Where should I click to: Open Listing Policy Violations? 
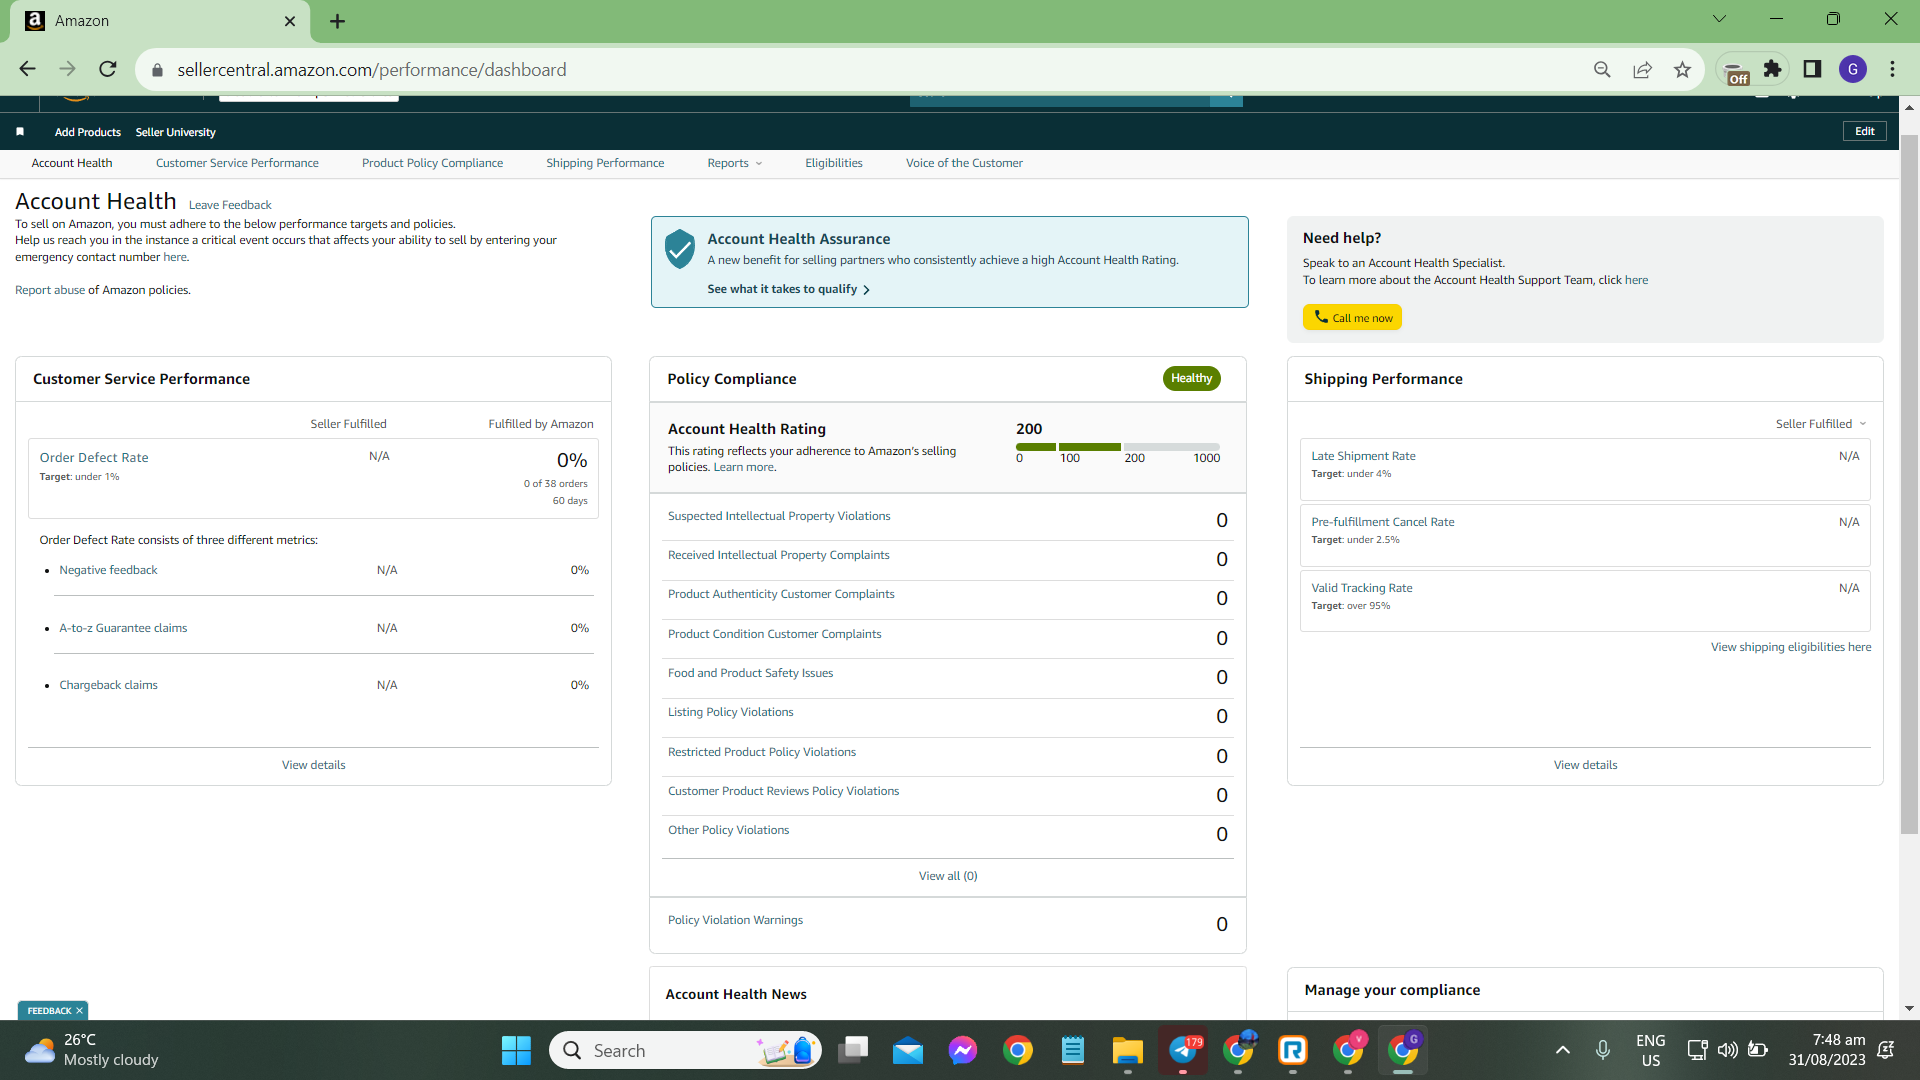pos(730,712)
